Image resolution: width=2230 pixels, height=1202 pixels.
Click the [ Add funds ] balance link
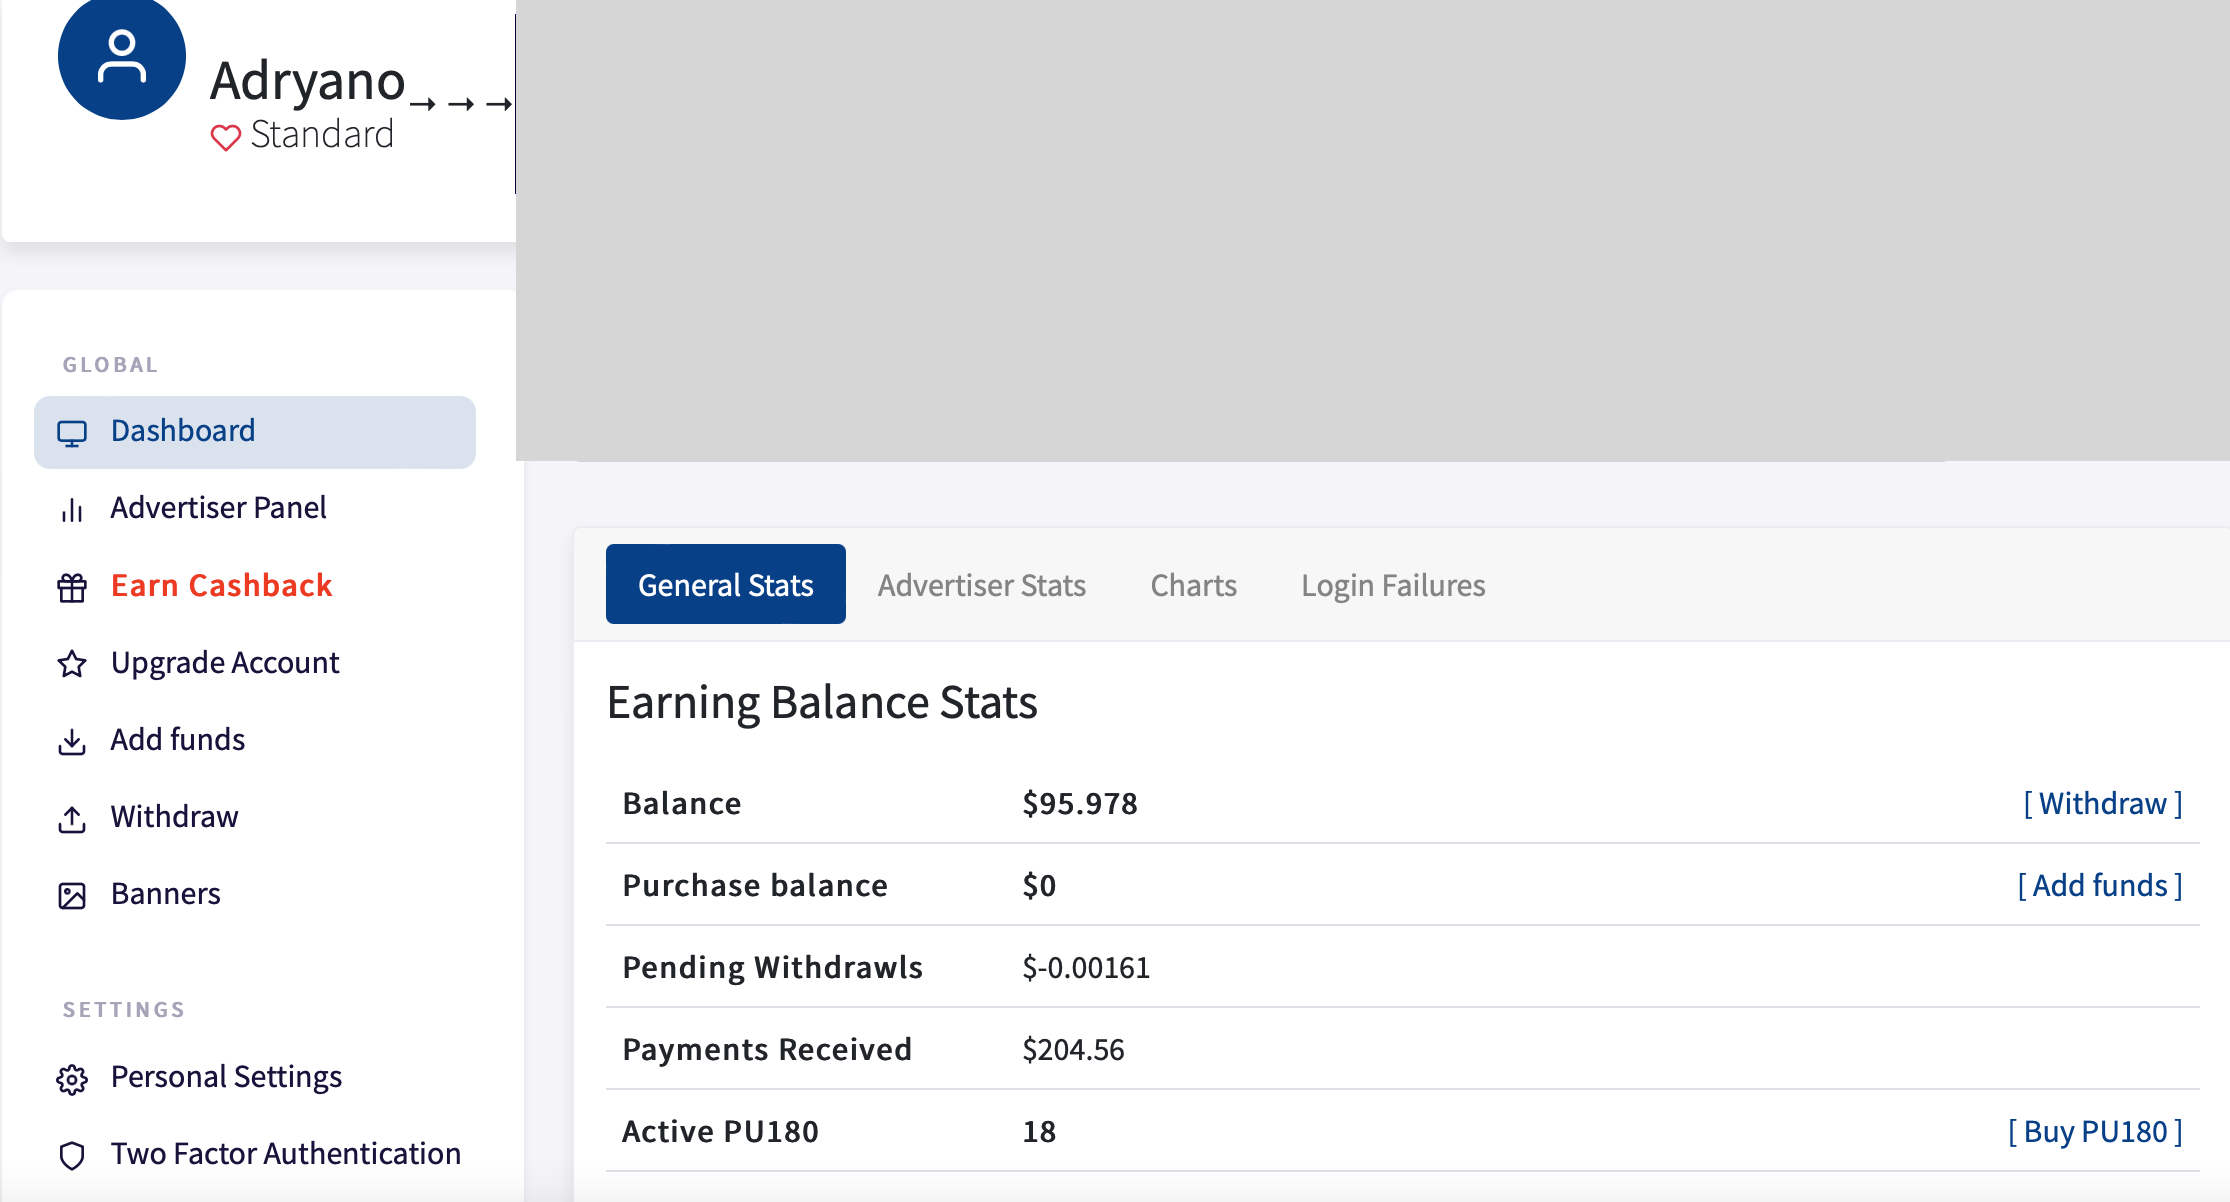pos(2099,885)
